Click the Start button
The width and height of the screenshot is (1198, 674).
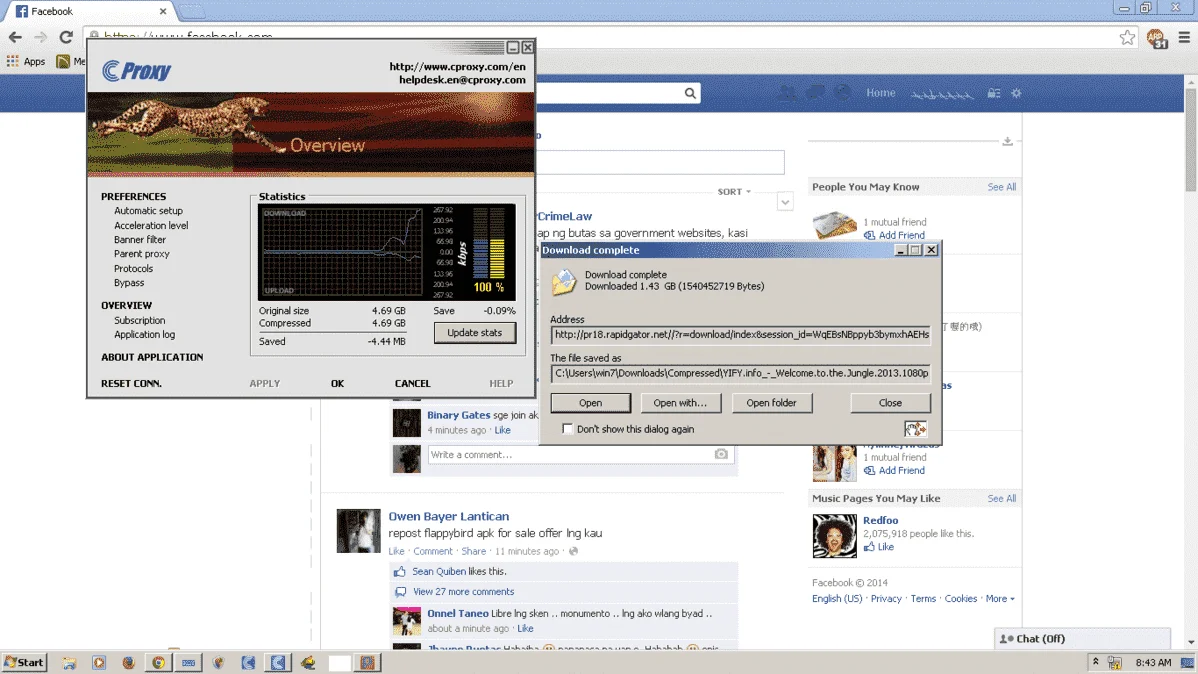24,663
